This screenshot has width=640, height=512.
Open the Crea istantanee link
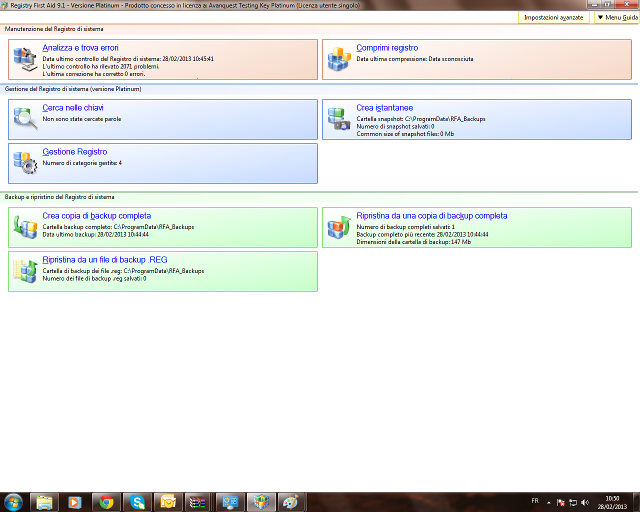[x=384, y=108]
